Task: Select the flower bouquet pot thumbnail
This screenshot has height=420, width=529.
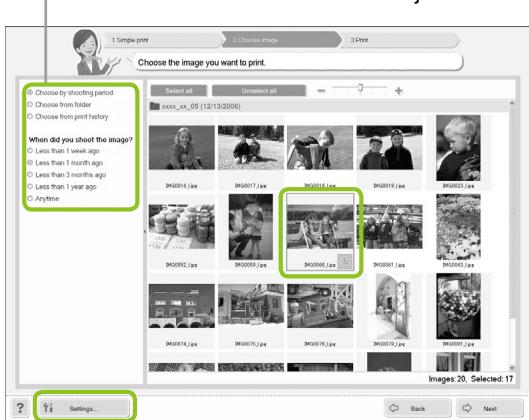Action: click(x=458, y=306)
